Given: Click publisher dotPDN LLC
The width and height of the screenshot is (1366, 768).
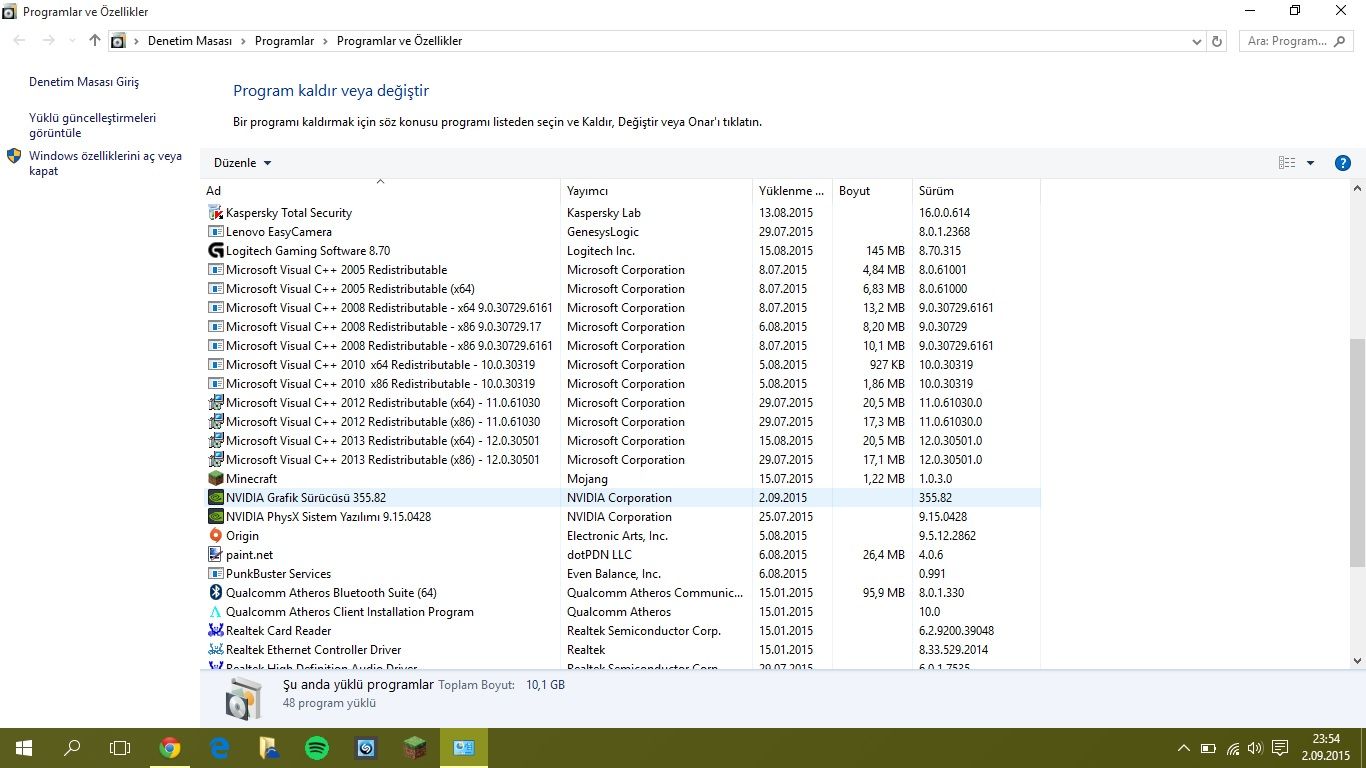Looking at the screenshot, I should tap(599, 555).
